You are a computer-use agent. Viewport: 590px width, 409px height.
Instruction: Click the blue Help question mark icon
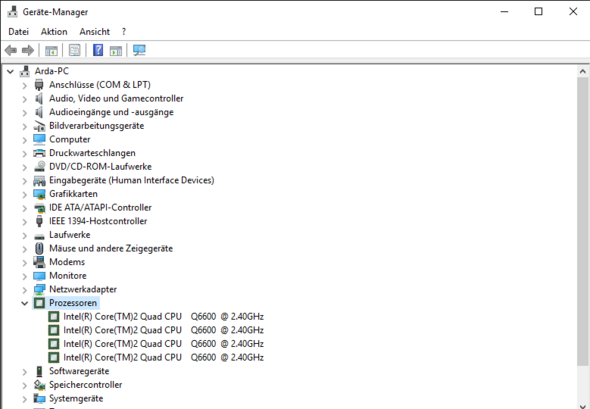click(98, 50)
